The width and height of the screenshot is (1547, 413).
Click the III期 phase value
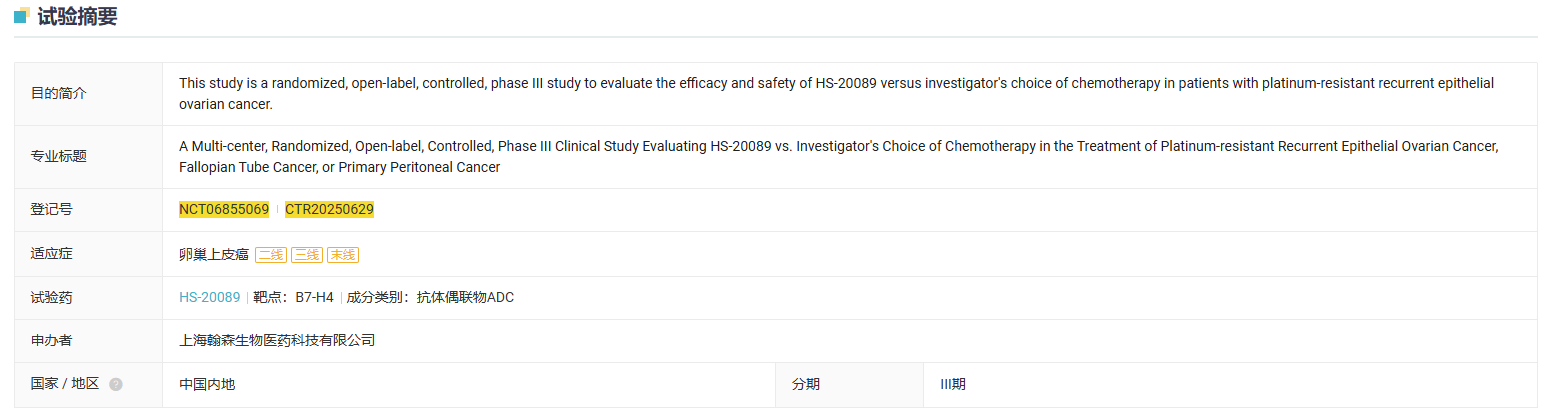coord(953,384)
